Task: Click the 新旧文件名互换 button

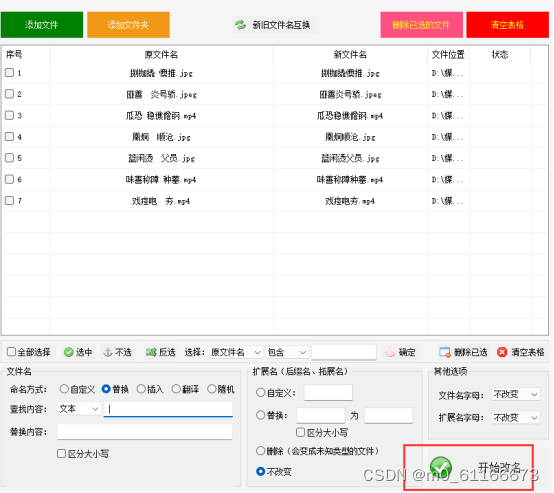Action: (x=275, y=25)
